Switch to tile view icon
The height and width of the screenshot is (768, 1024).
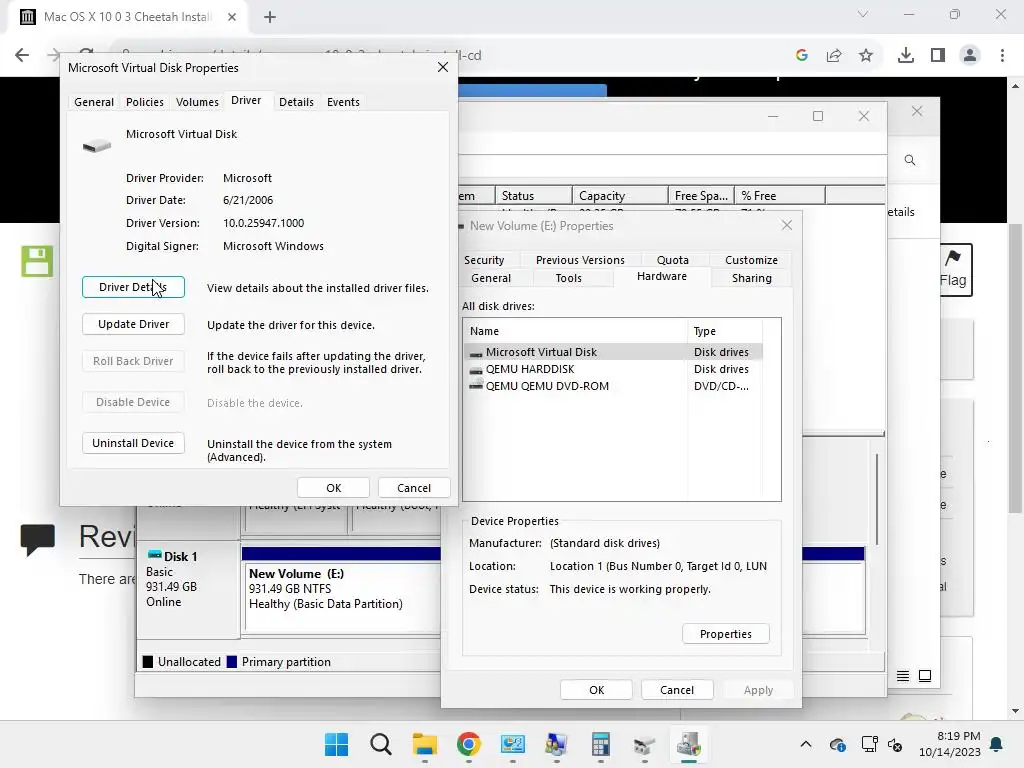925,676
